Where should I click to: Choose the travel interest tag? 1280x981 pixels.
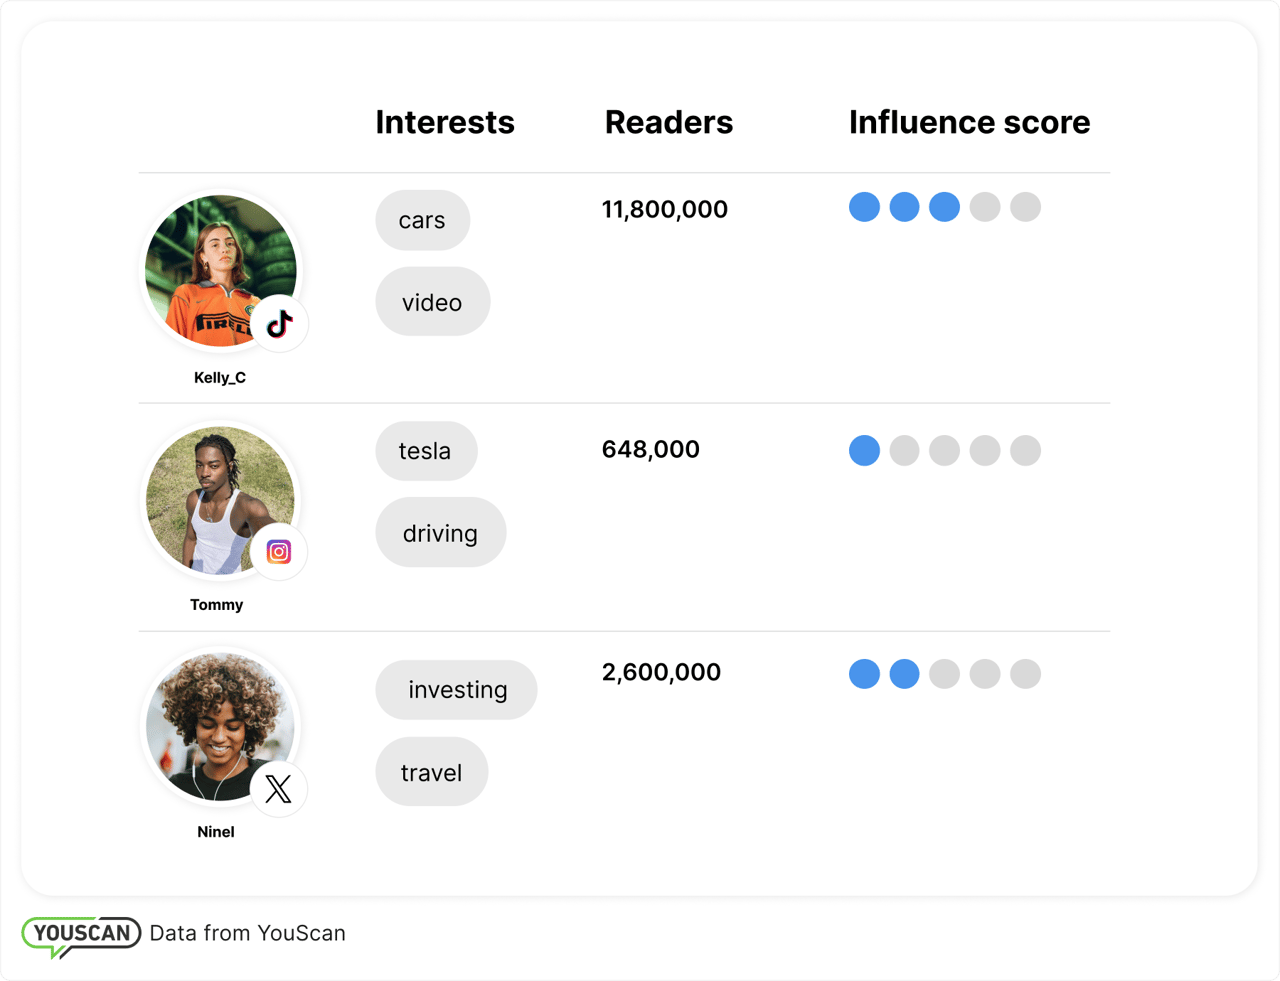pos(431,773)
